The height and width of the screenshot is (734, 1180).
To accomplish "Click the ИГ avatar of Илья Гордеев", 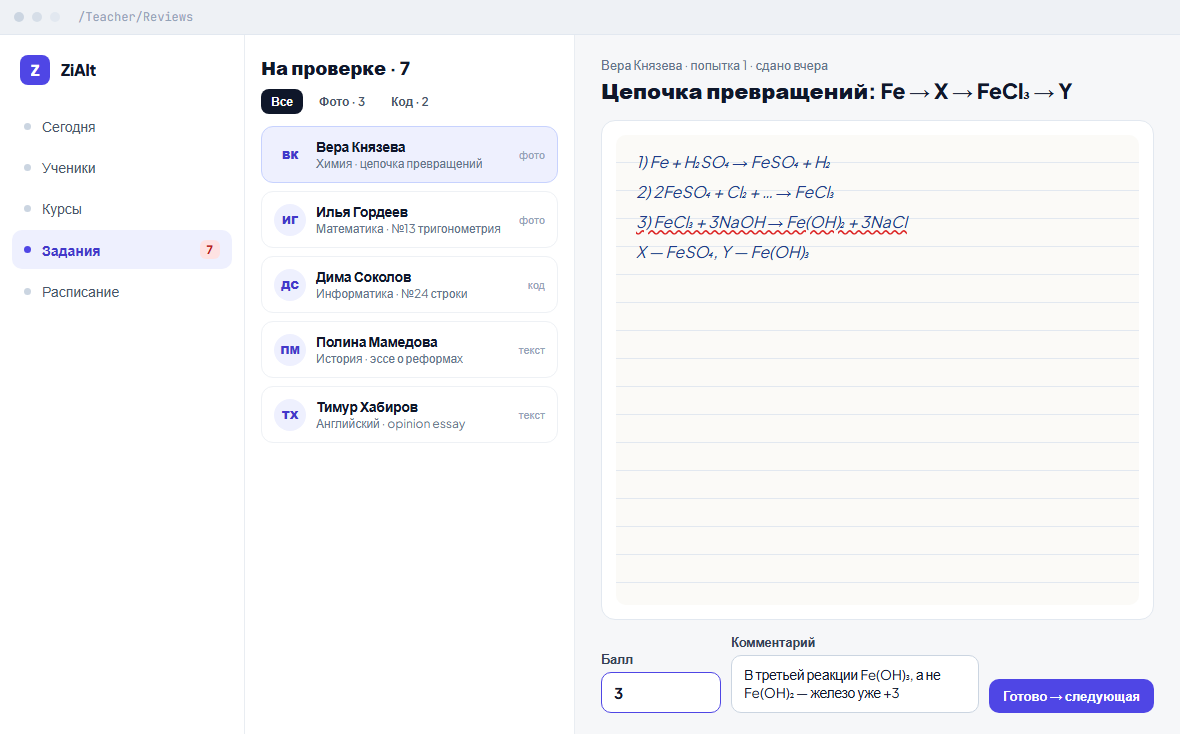I will [x=290, y=220].
